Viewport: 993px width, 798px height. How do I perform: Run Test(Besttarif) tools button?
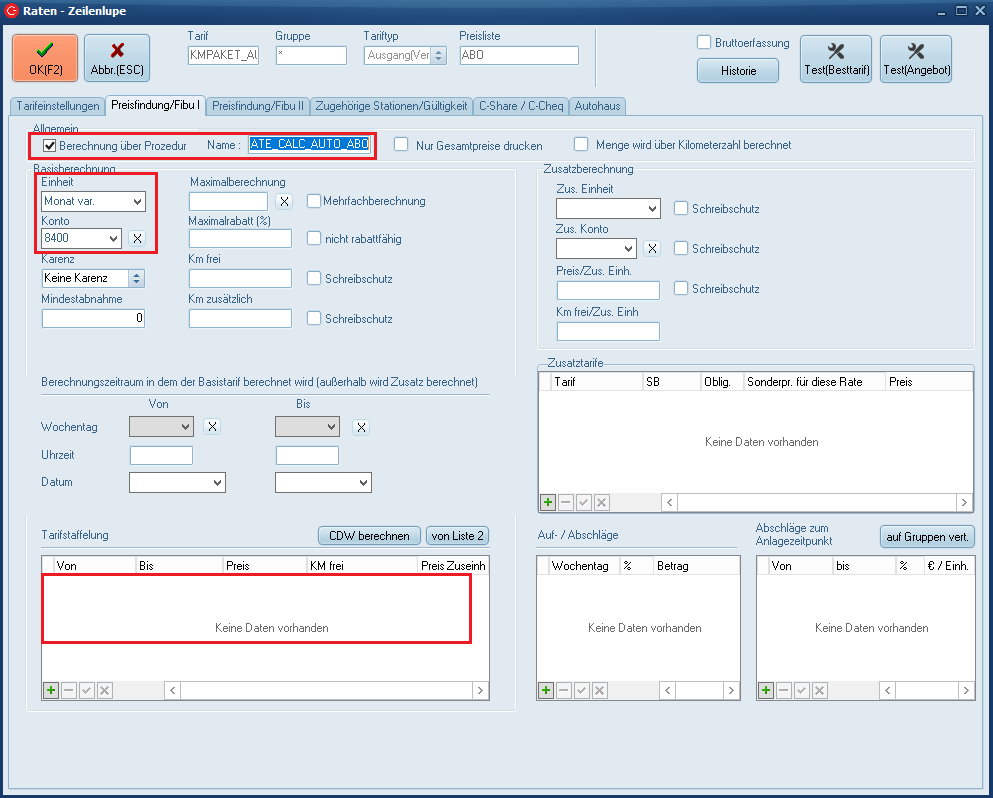coord(835,58)
